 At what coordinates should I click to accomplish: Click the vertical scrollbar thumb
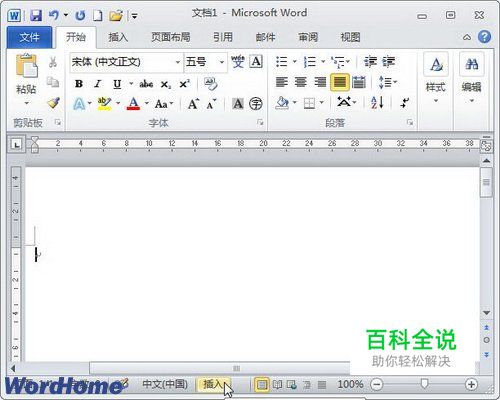tap(486, 182)
